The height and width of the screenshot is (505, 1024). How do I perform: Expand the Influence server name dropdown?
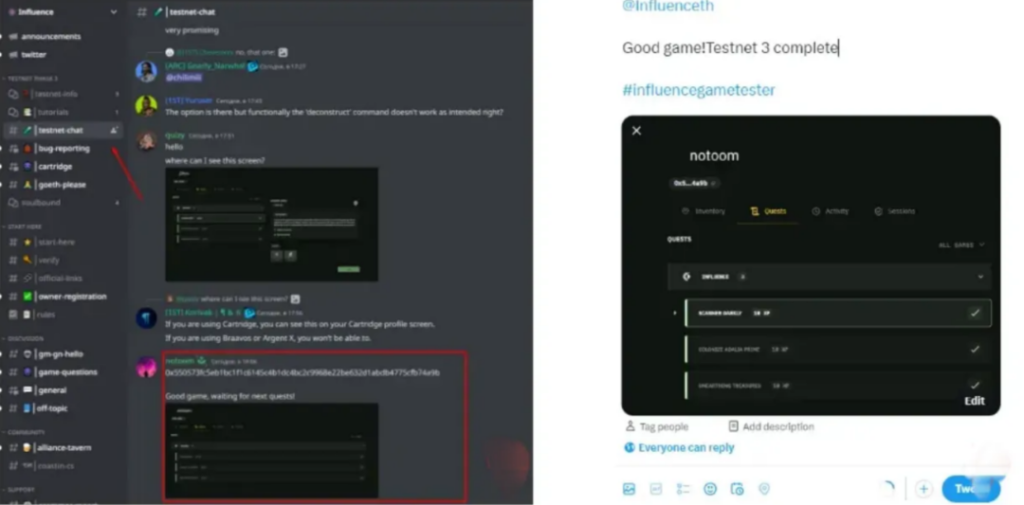pyautogui.click(x=114, y=12)
